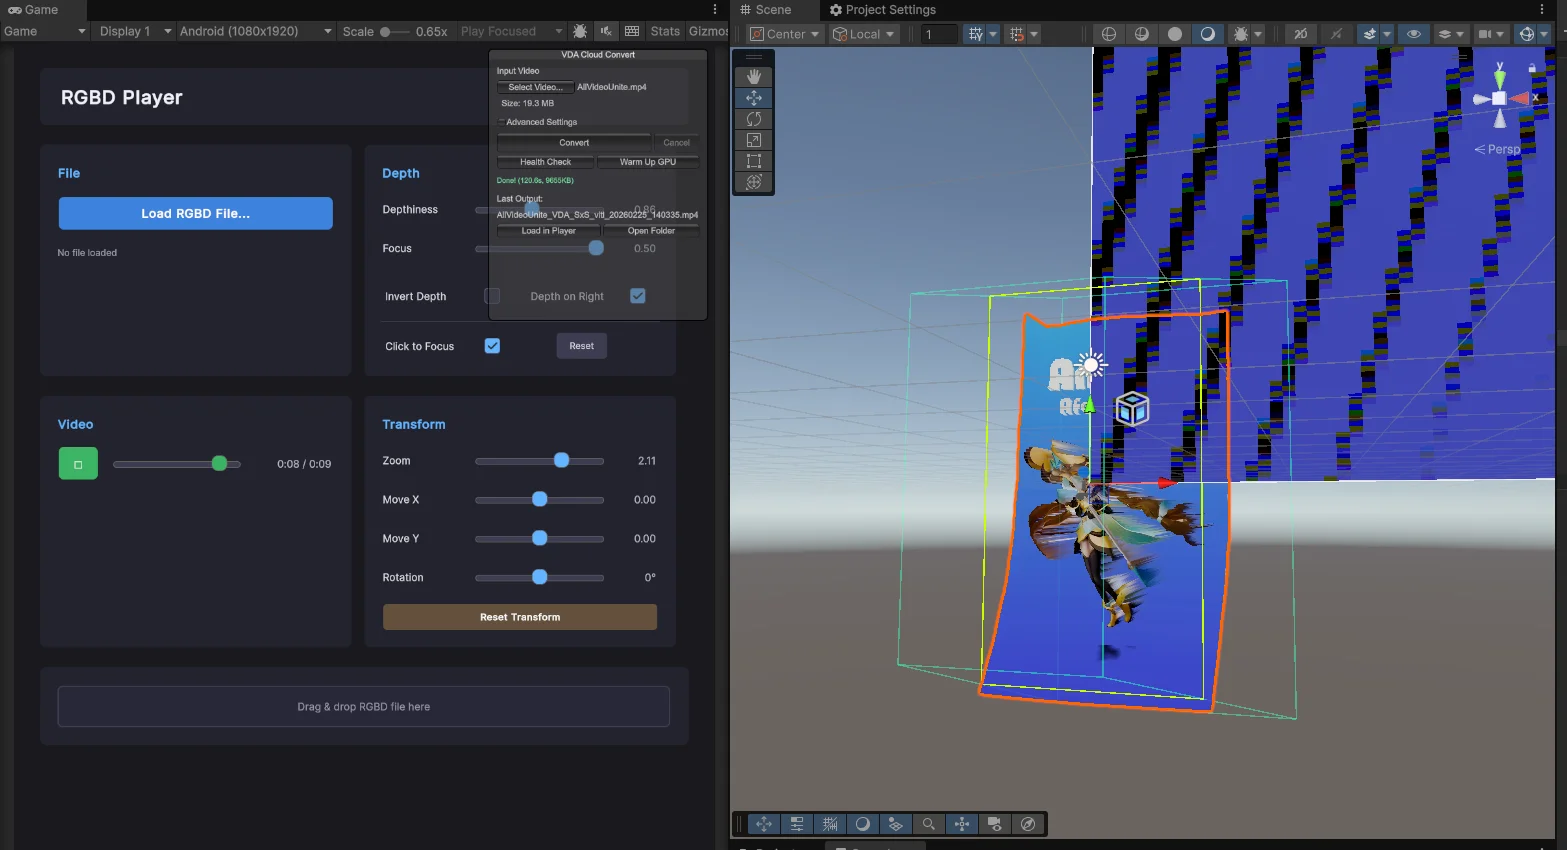1567x850 pixels.
Task: Click the Warm Up GPU button
Action: pyautogui.click(x=648, y=162)
